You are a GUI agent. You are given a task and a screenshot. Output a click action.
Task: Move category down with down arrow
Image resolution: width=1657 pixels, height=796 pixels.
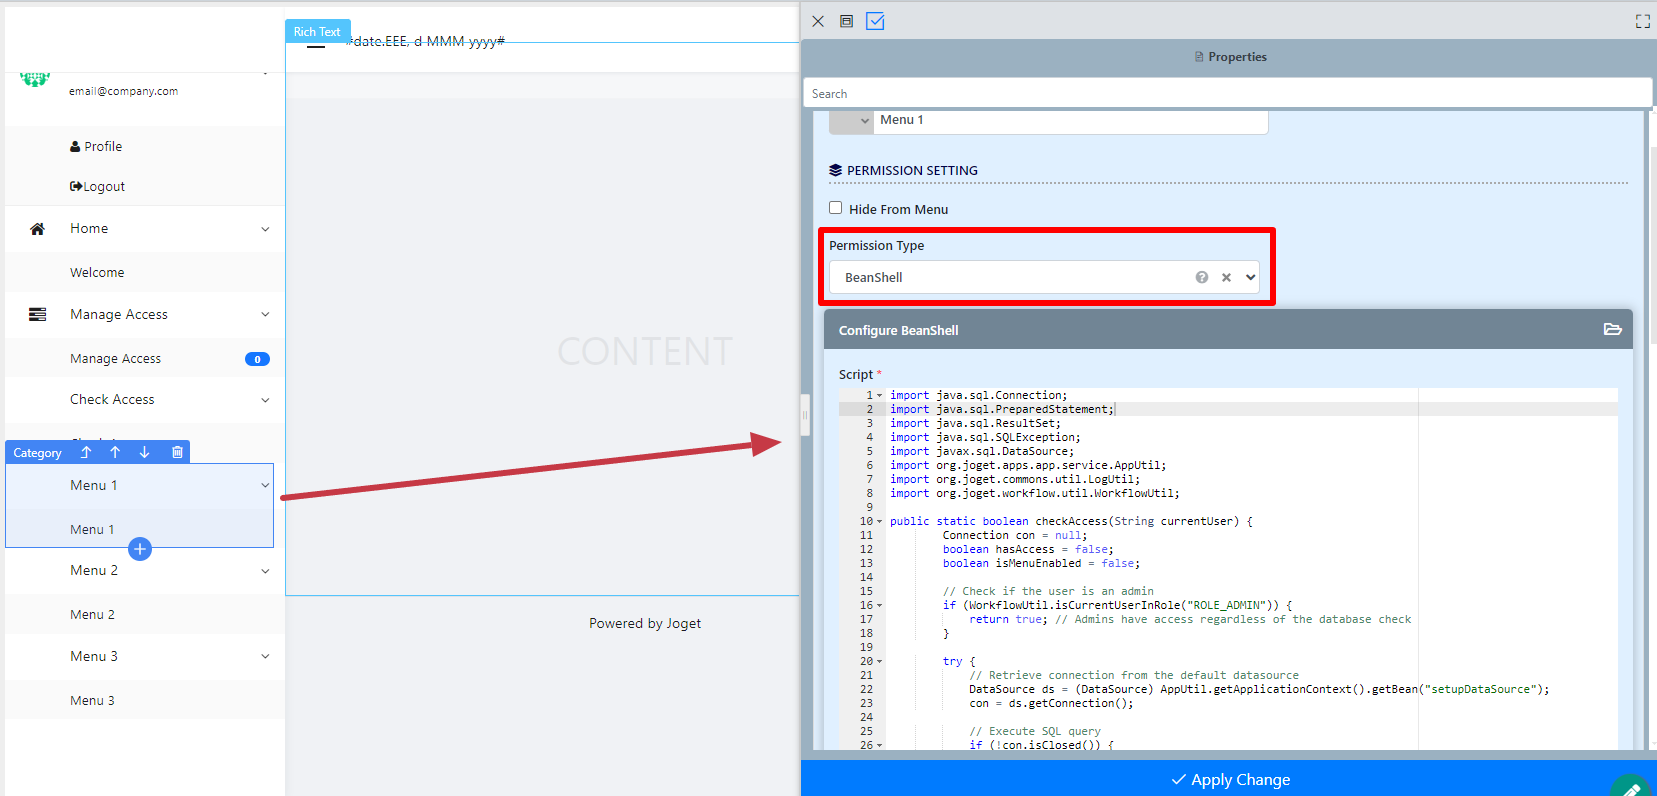[x=144, y=452]
